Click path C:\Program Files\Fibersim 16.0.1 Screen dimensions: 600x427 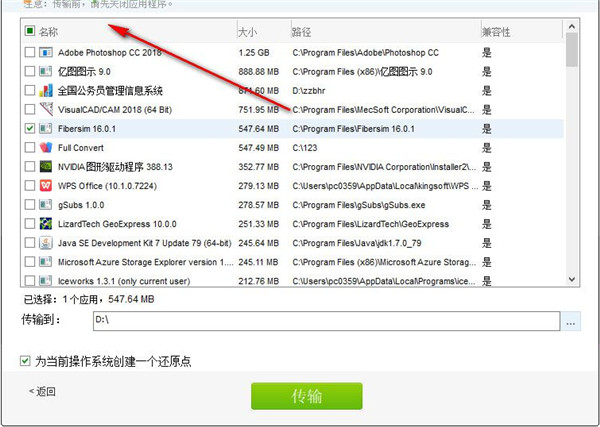354,129
